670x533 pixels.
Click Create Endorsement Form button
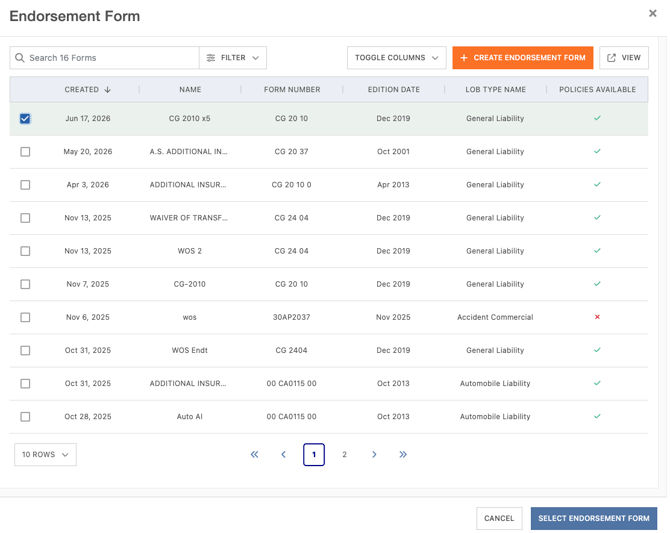click(523, 58)
